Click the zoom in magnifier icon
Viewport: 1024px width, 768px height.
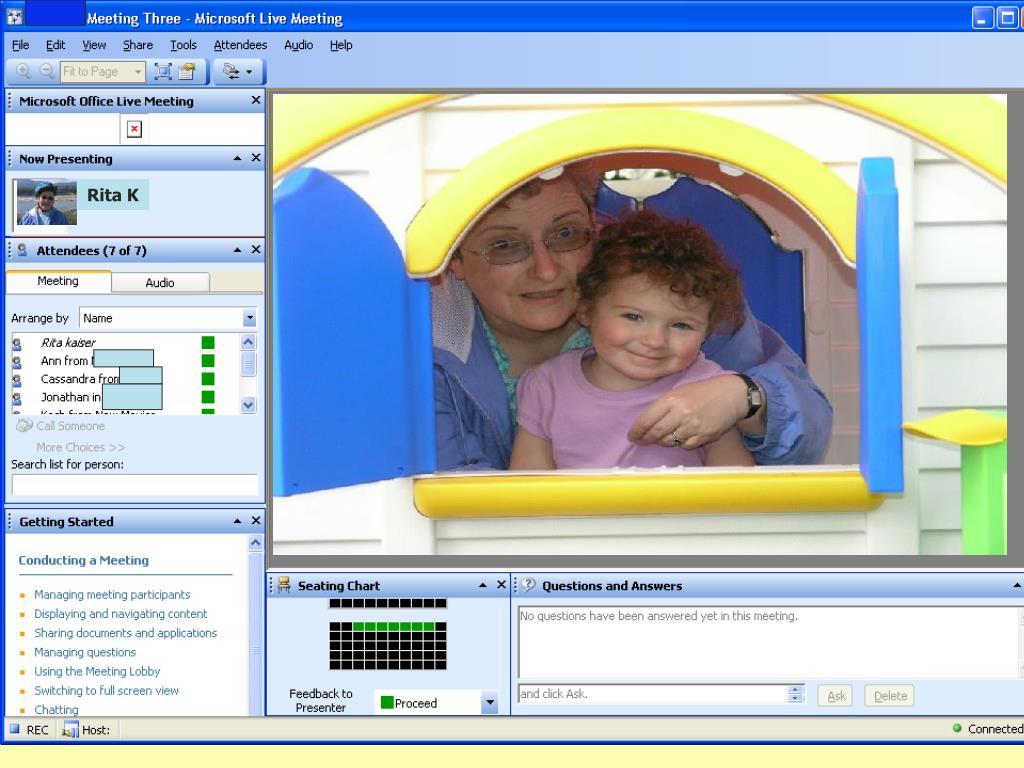pos(24,71)
